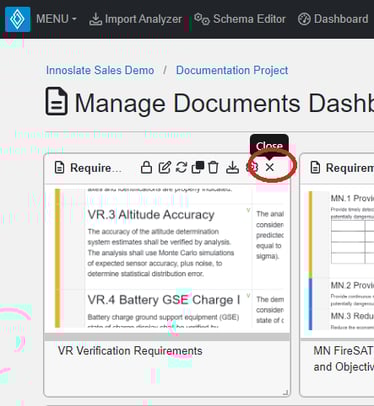Viewport: 374px width, 406px height.
Task: Click the VR Verification Requirements caption
Action: tap(130, 351)
